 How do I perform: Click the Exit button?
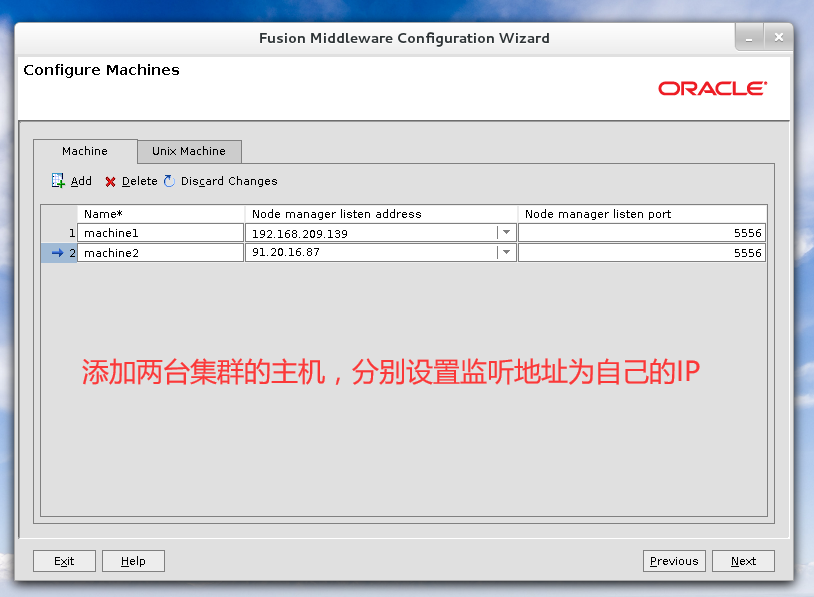(x=64, y=561)
